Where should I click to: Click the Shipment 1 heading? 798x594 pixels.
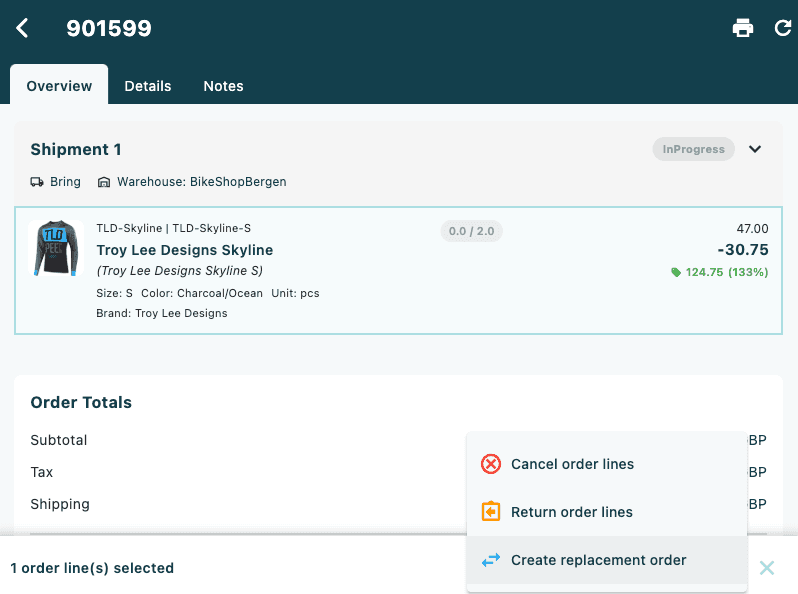pyautogui.click(x=76, y=149)
